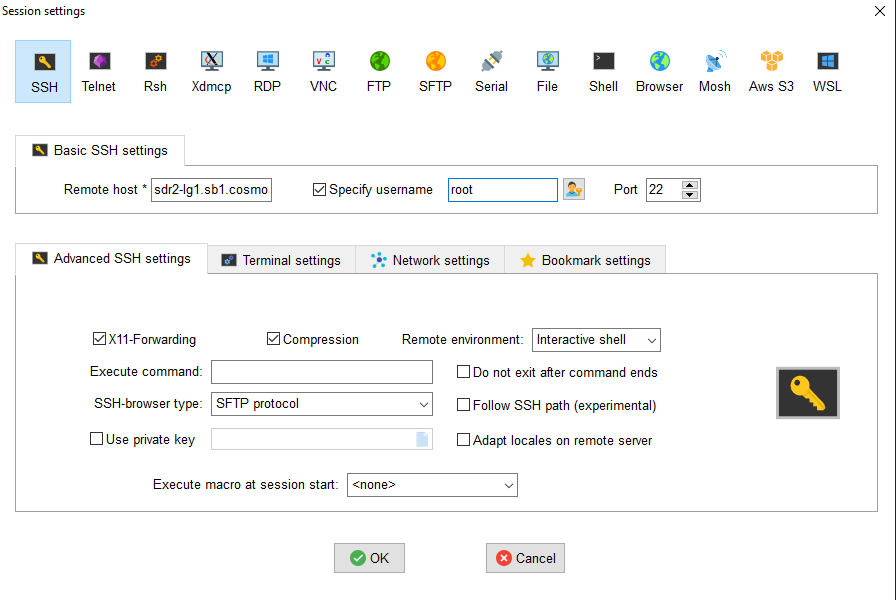The width and height of the screenshot is (896, 600).
Task: Open Execute macro at session start dropdown
Action: coord(432,485)
